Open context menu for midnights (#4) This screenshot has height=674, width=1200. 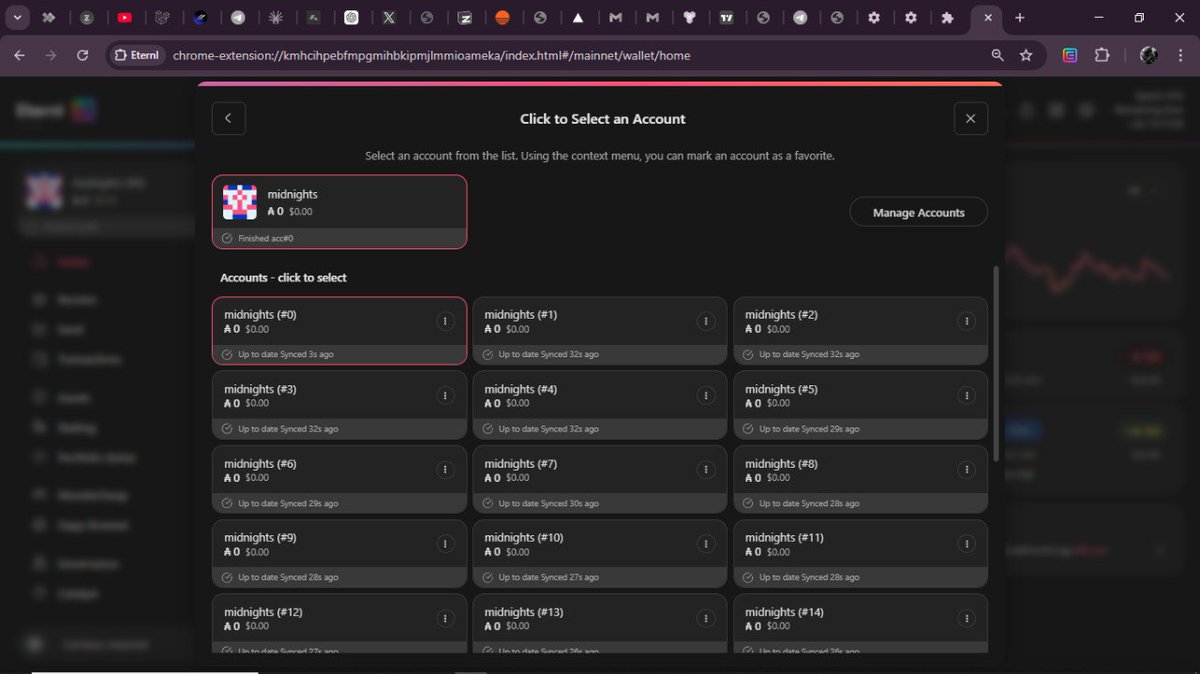click(x=706, y=395)
